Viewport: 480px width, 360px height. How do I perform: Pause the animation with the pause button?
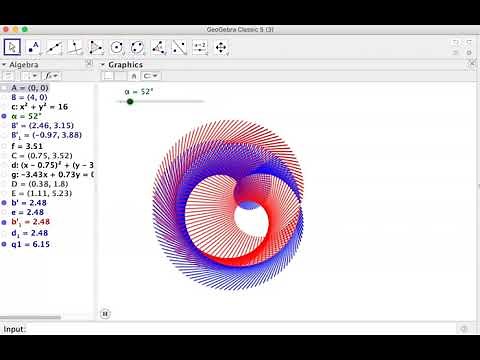105,313
